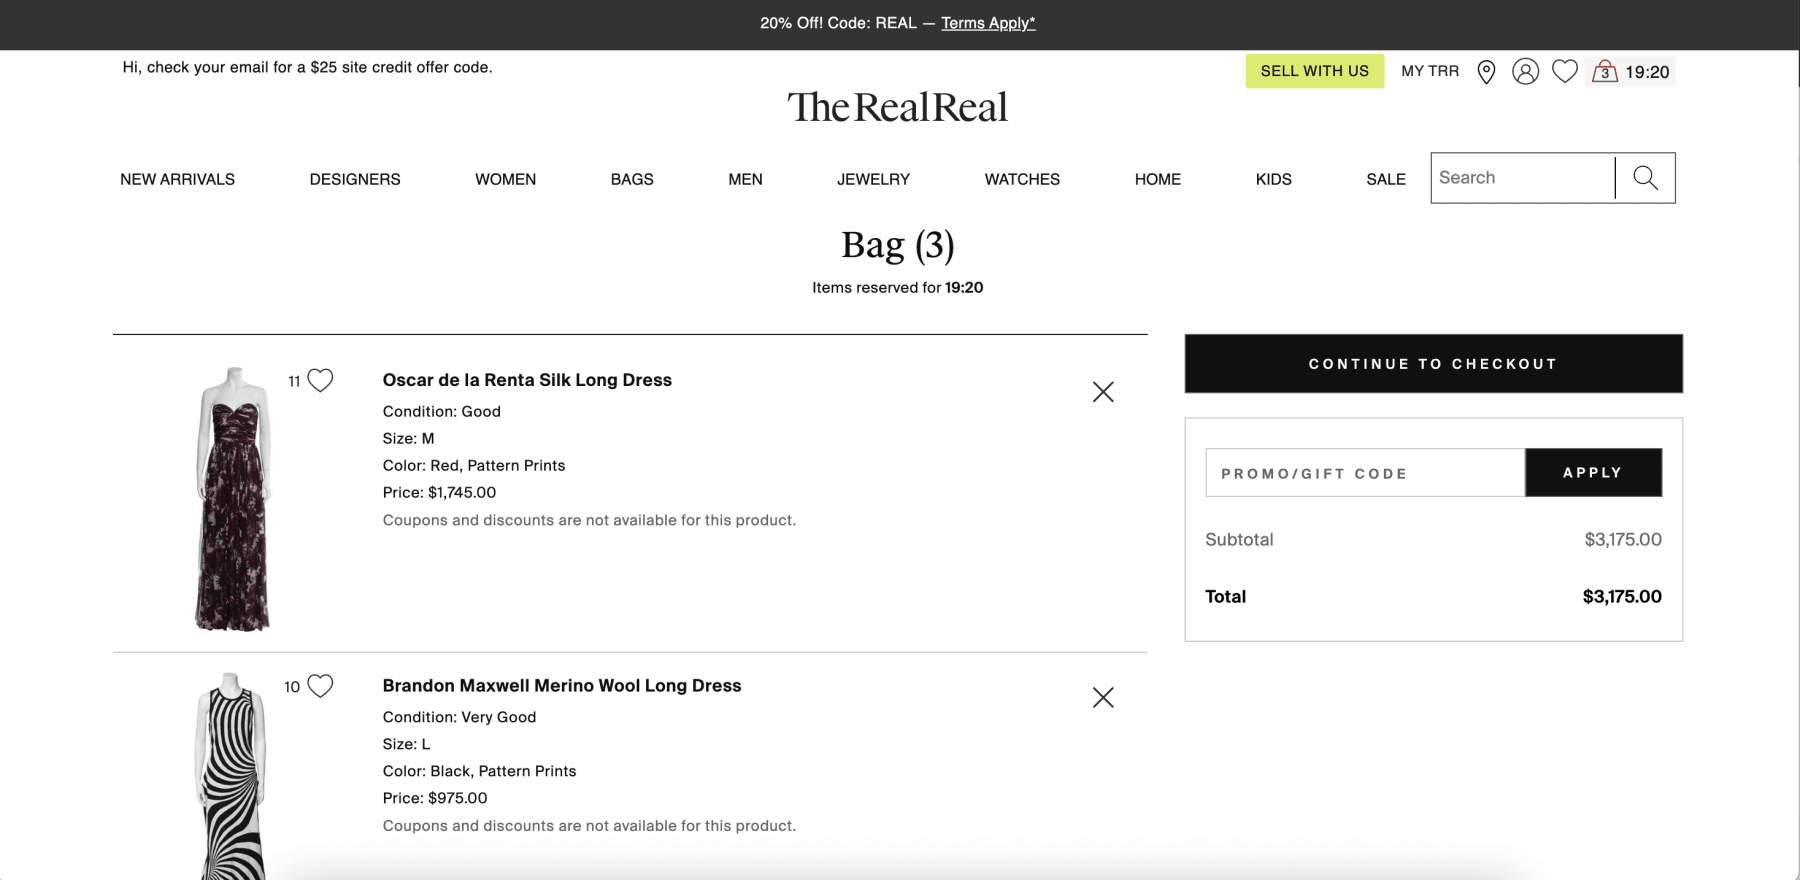Favorite the Oscar de la Renta dress

(x=320, y=381)
